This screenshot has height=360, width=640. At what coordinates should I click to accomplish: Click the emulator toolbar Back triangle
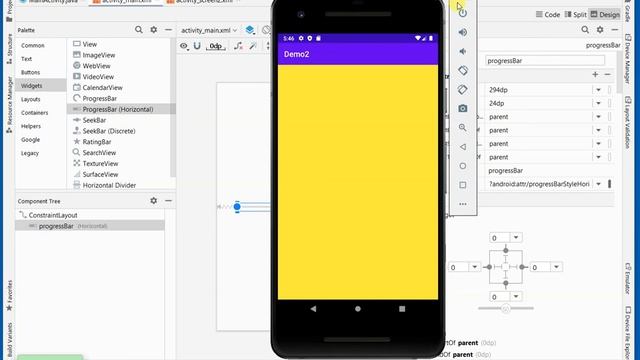click(462, 147)
